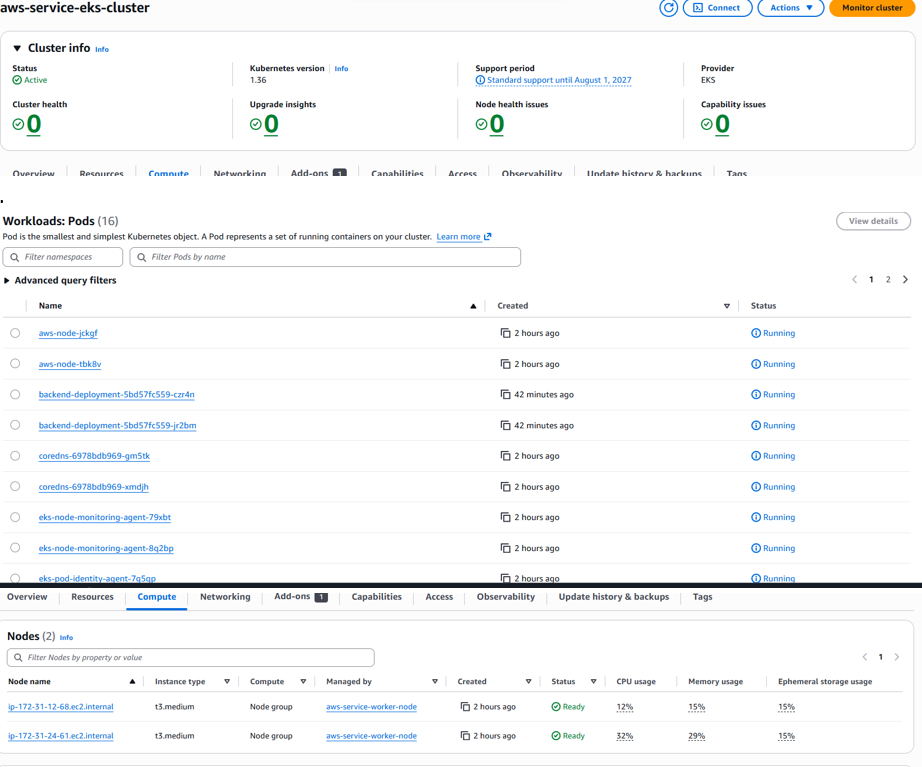This screenshot has height=767, width=922.
Task: Copy created time for backend-deployment jr2bm pod
Action: point(505,425)
